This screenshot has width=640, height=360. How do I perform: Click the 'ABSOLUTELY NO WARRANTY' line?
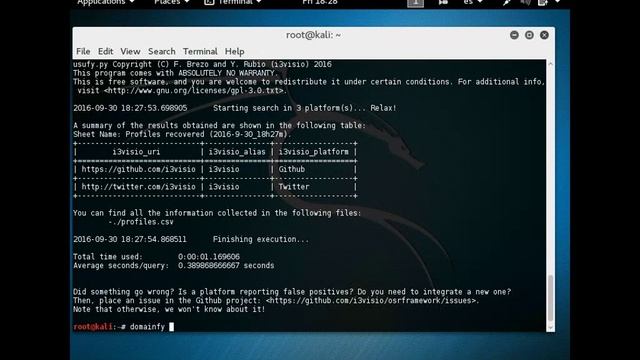pyautogui.click(x=176, y=73)
